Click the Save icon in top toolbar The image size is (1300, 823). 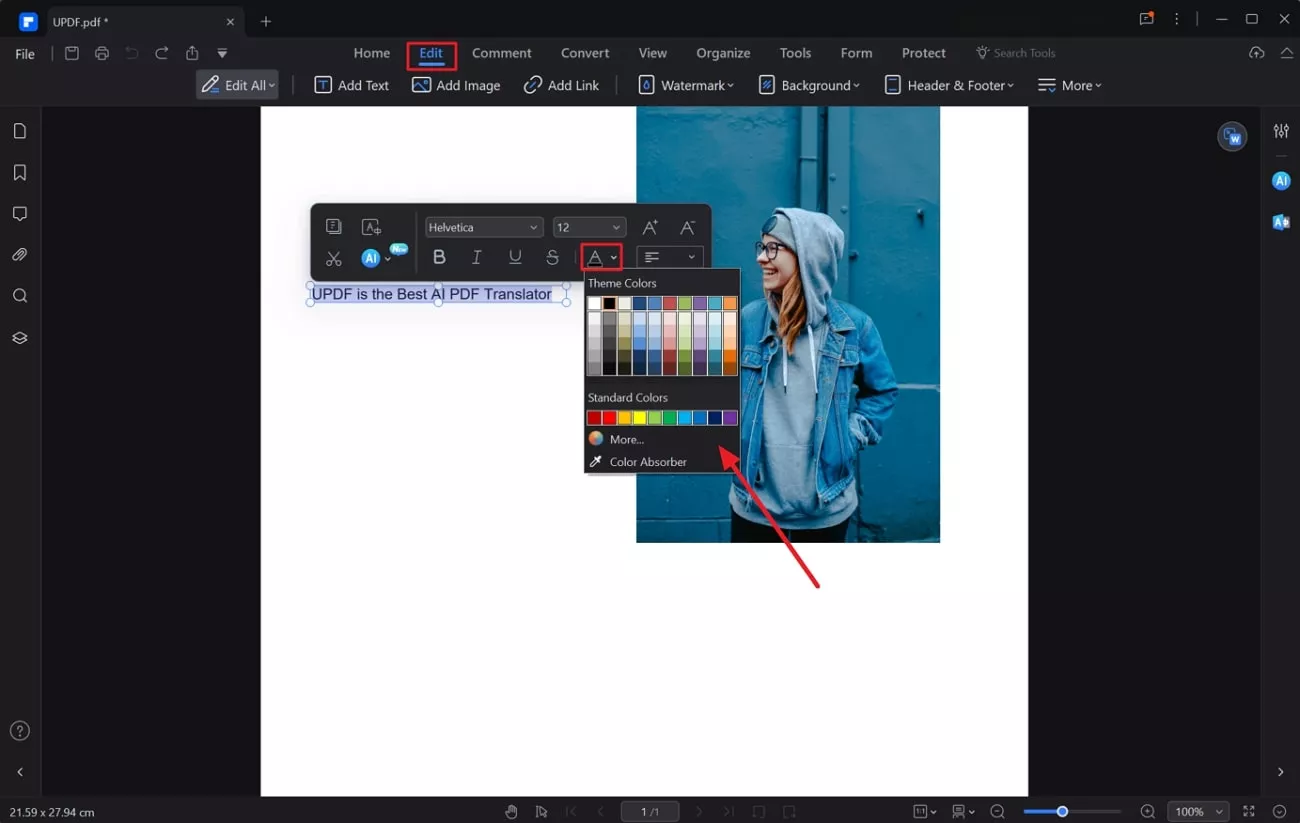coord(72,53)
